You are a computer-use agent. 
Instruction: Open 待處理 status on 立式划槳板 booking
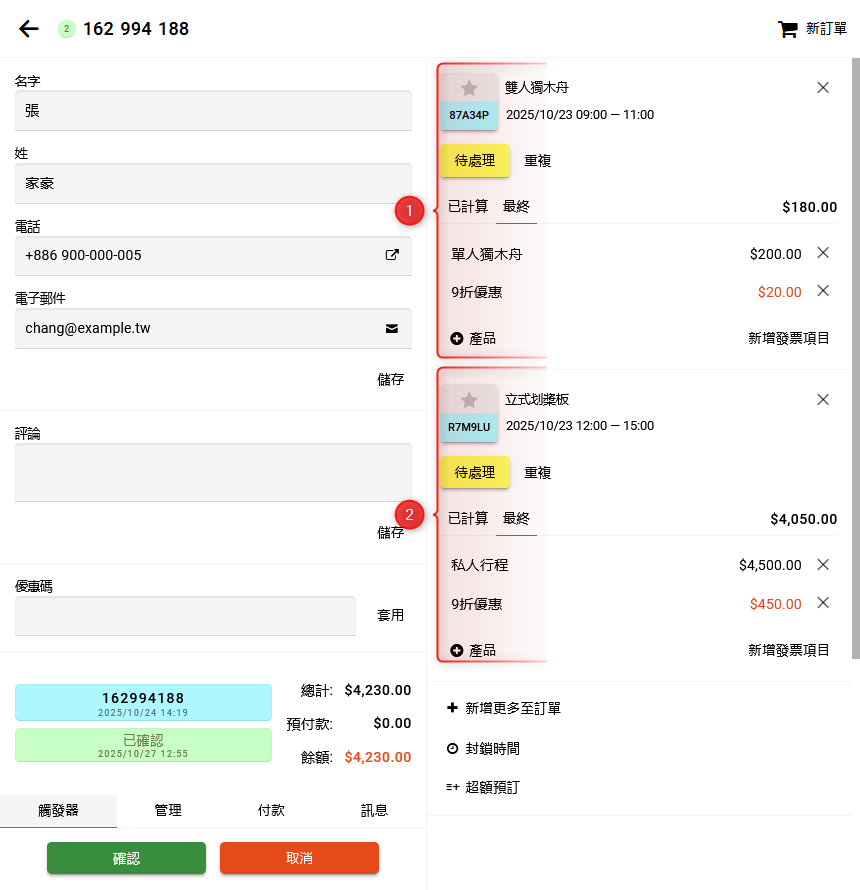click(x=475, y=472)
